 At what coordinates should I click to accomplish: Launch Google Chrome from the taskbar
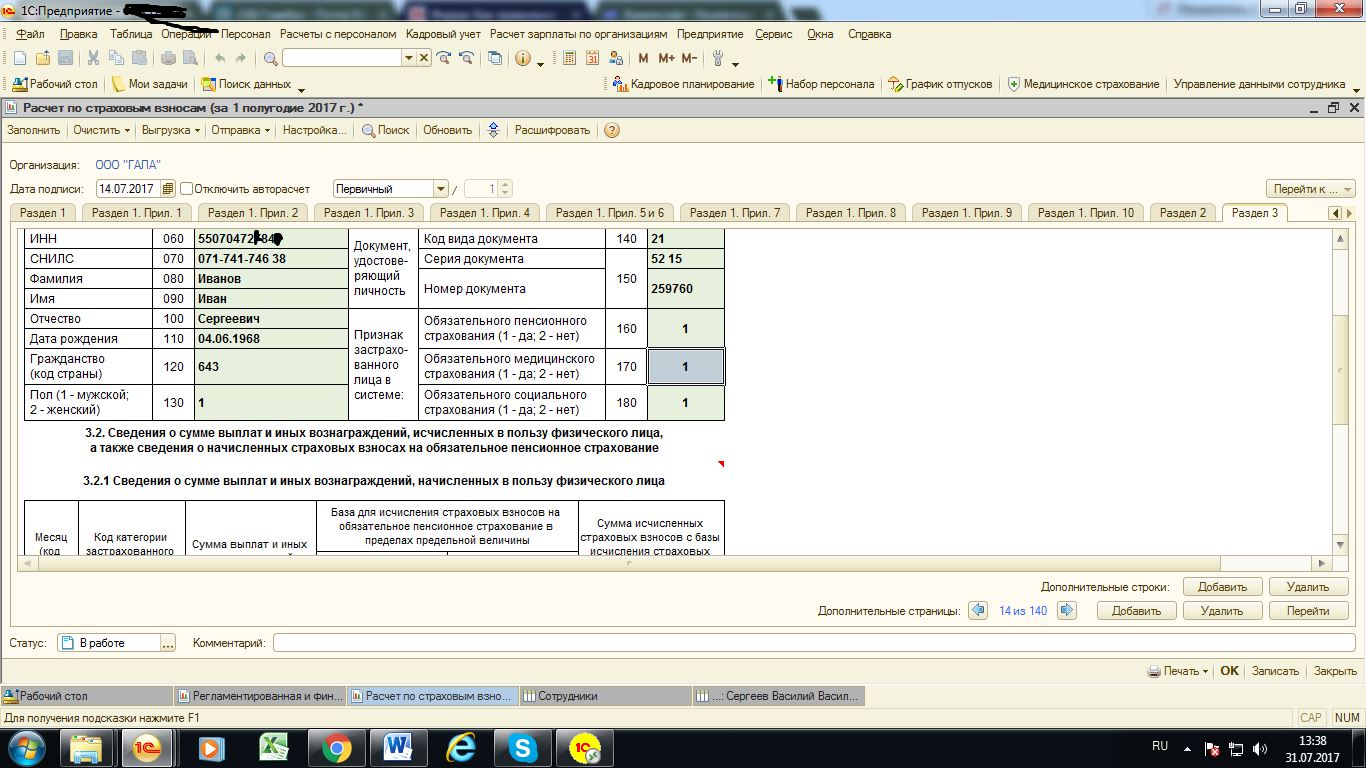pos(335,747)
